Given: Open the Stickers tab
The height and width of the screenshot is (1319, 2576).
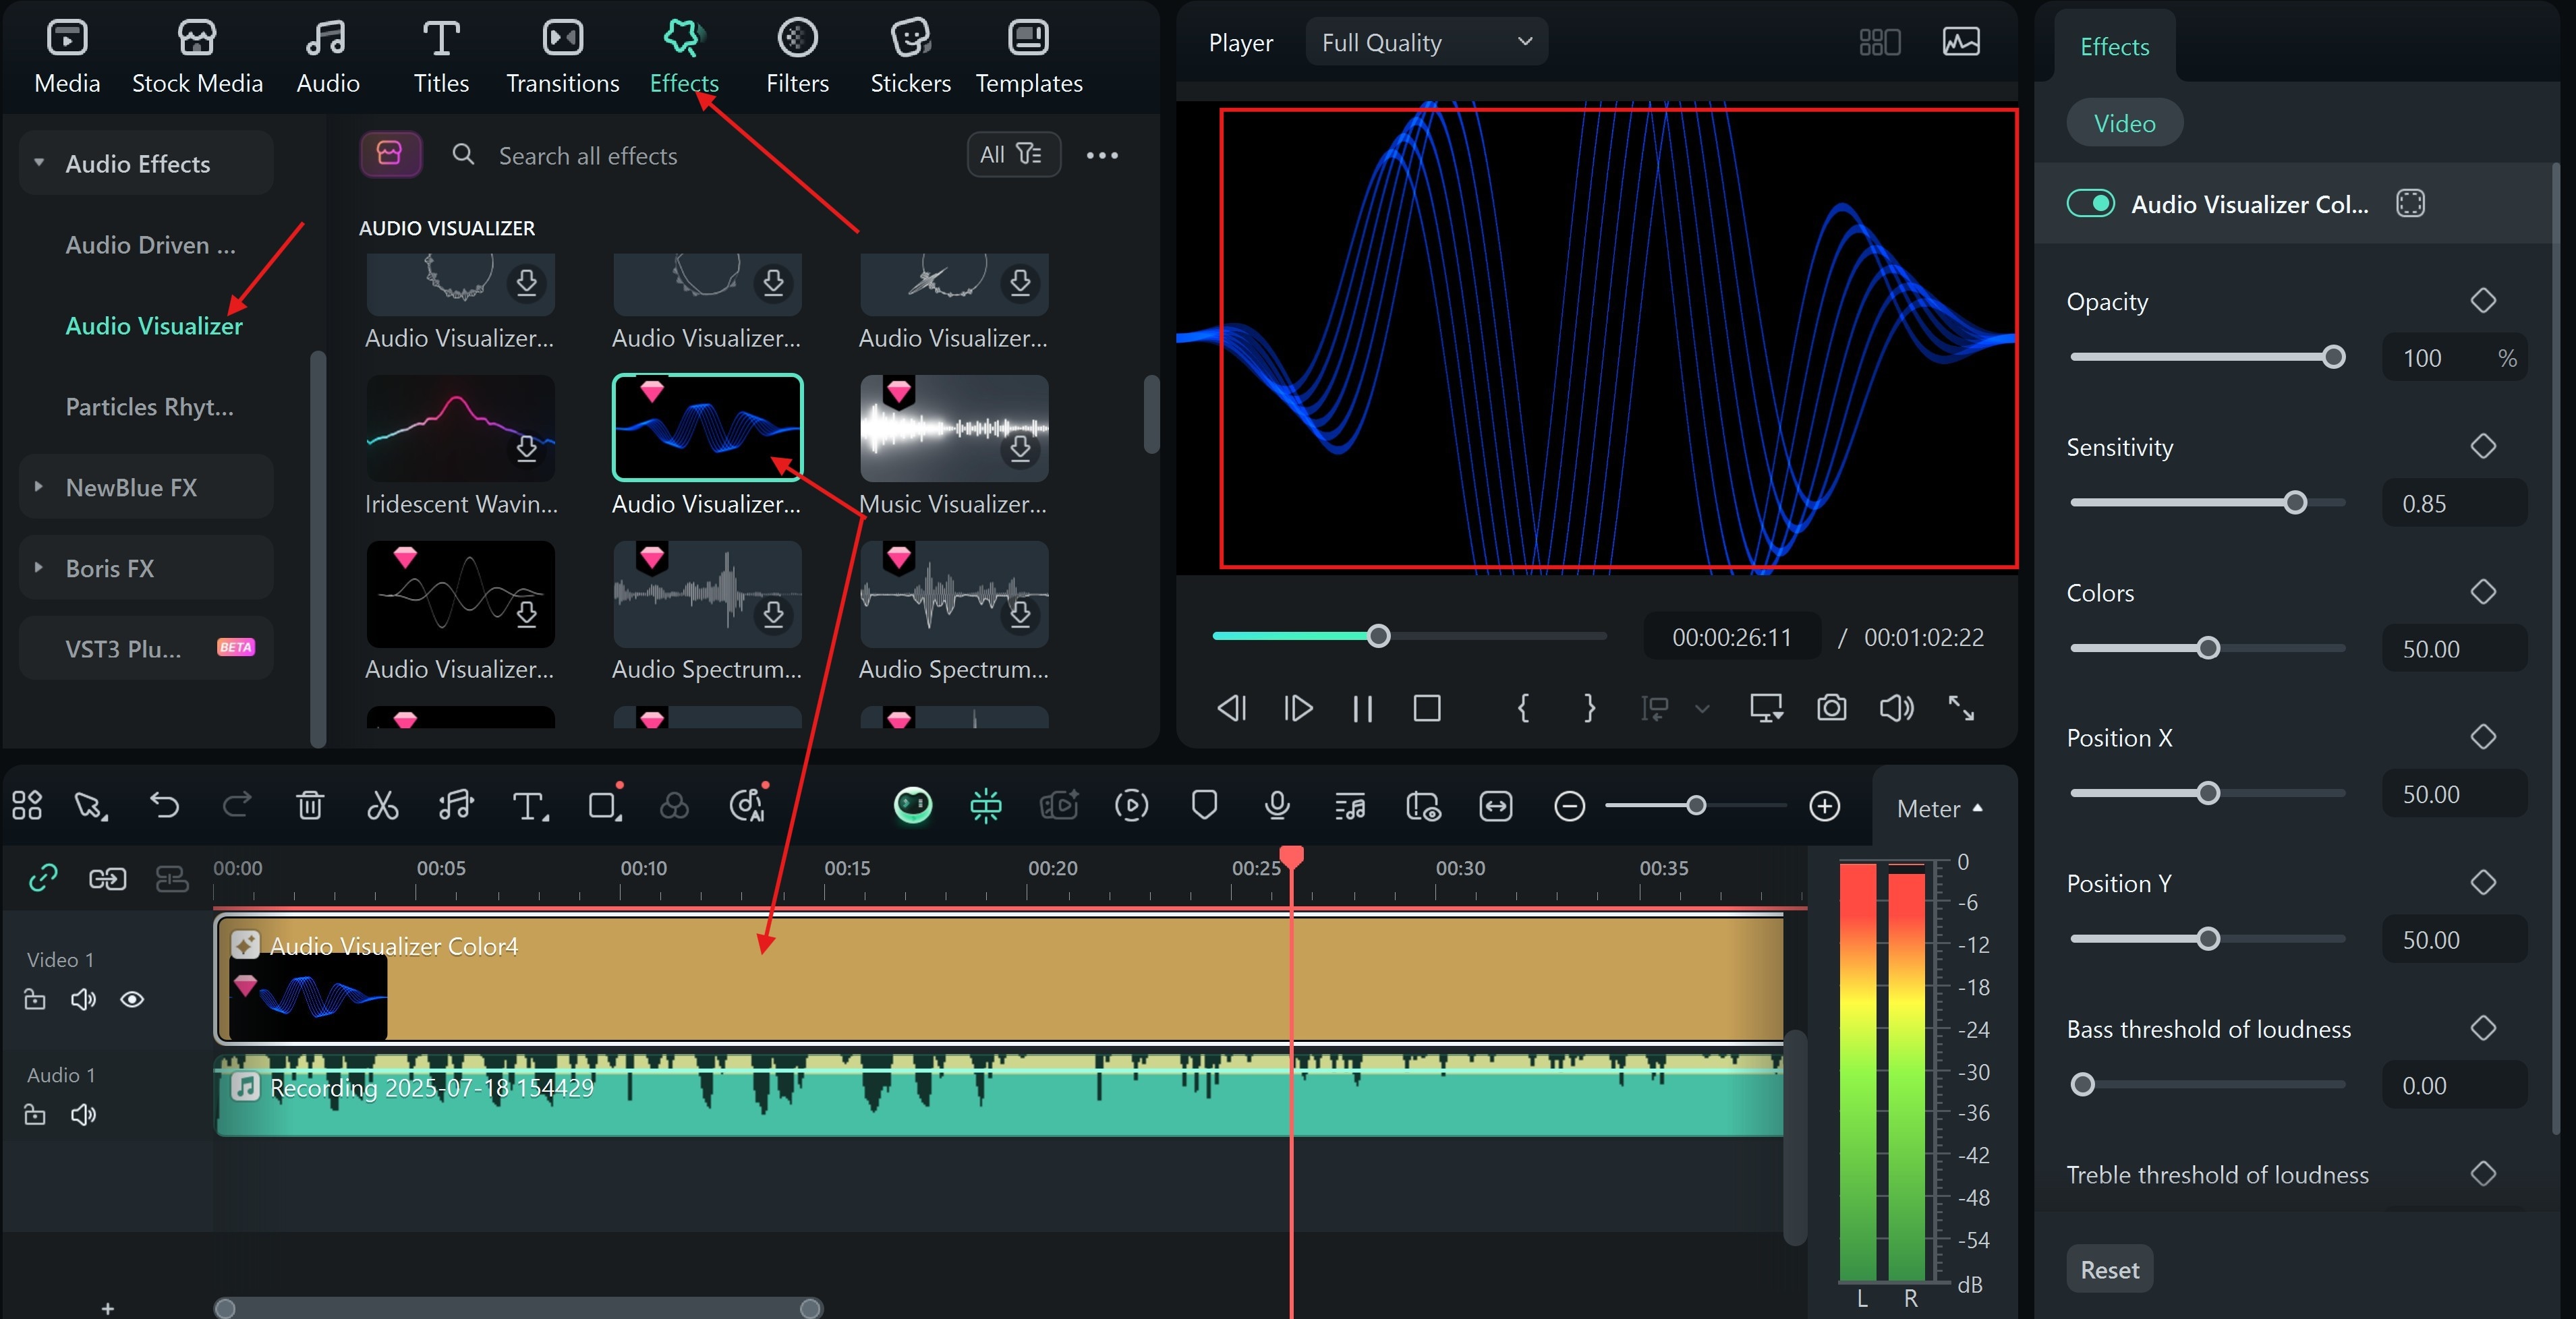Looking at the screenshot, I should coord(910,57).
